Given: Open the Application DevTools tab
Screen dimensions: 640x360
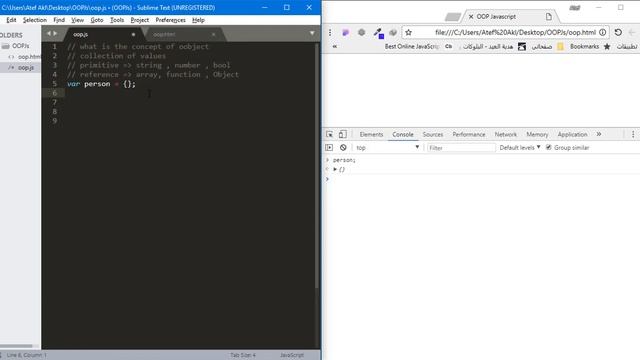Looking at the screenshot, I should click(572, 134).
